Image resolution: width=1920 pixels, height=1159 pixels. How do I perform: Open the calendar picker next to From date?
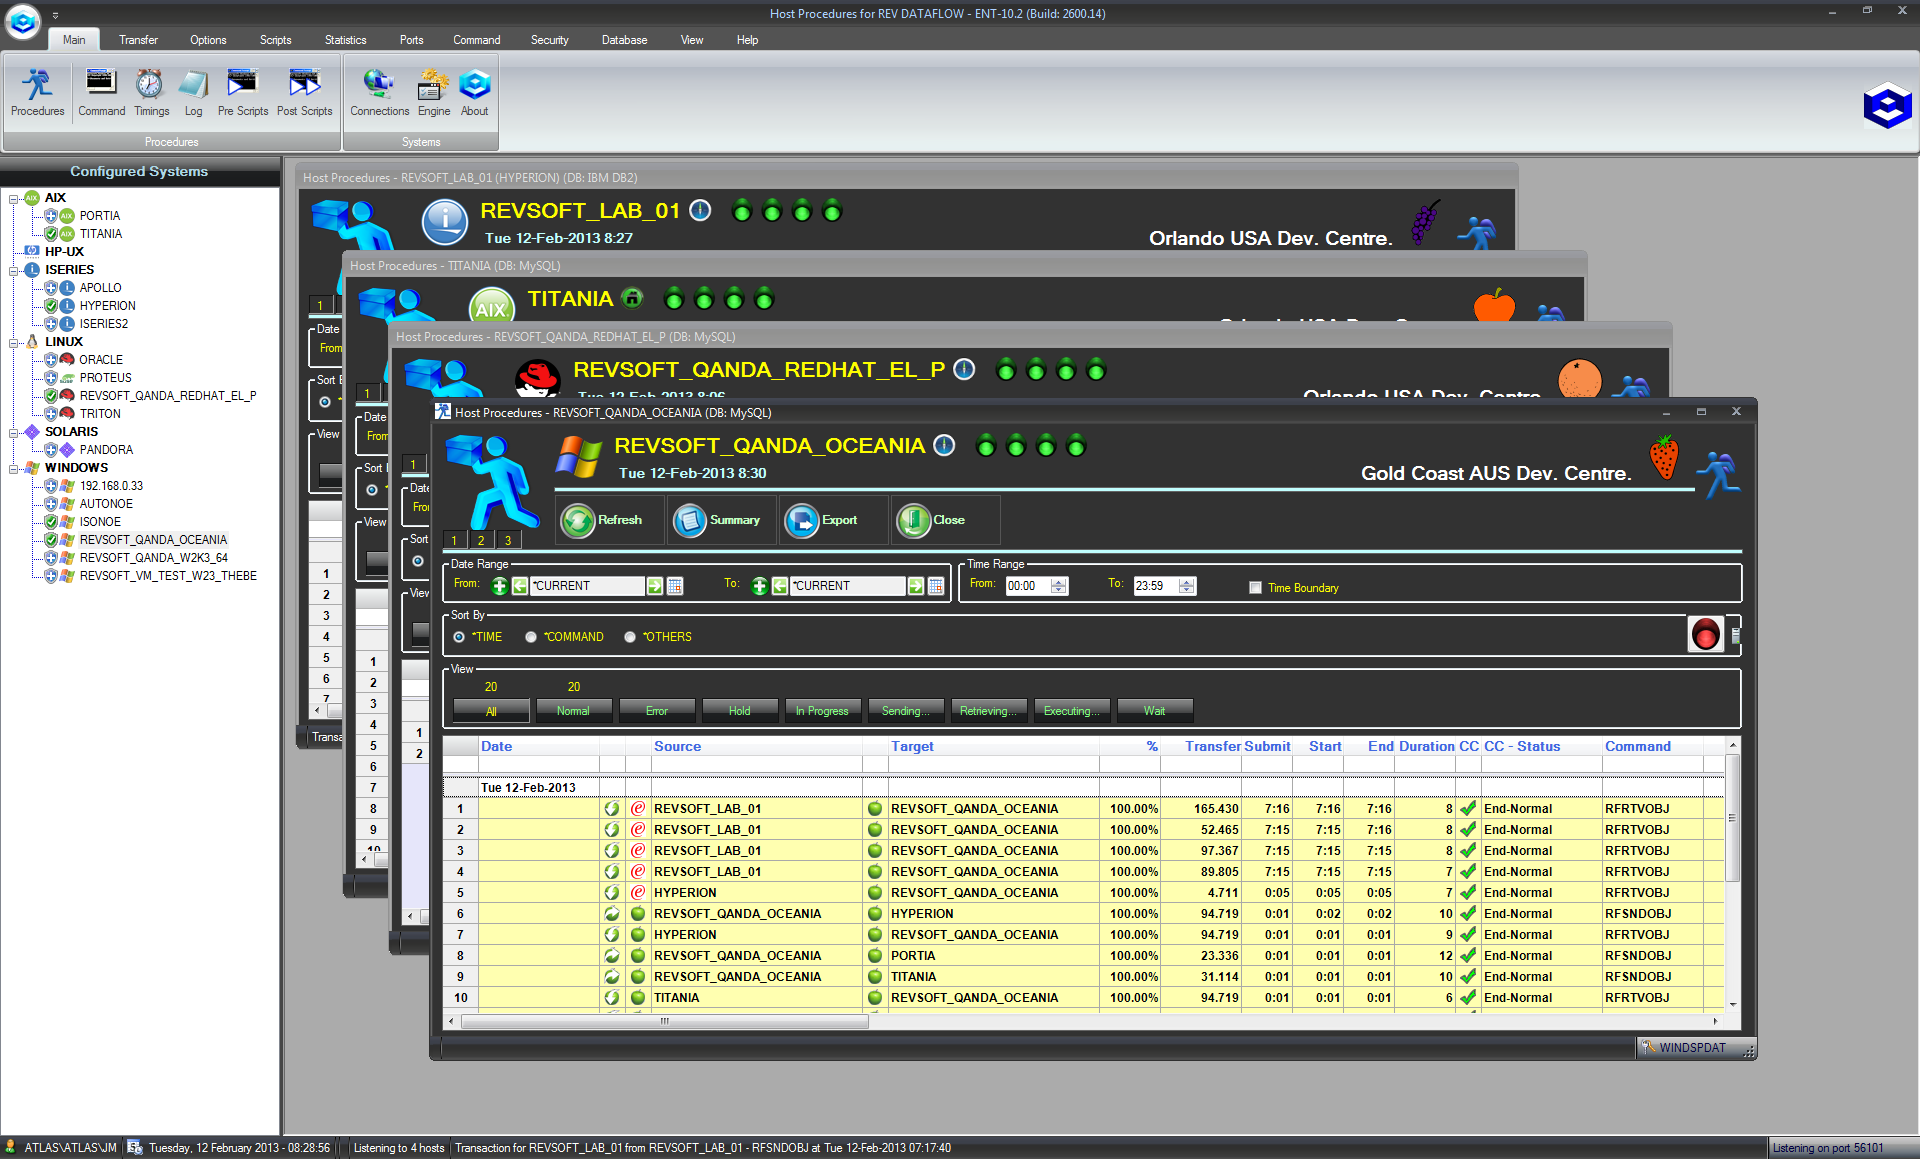click(676, 586)
